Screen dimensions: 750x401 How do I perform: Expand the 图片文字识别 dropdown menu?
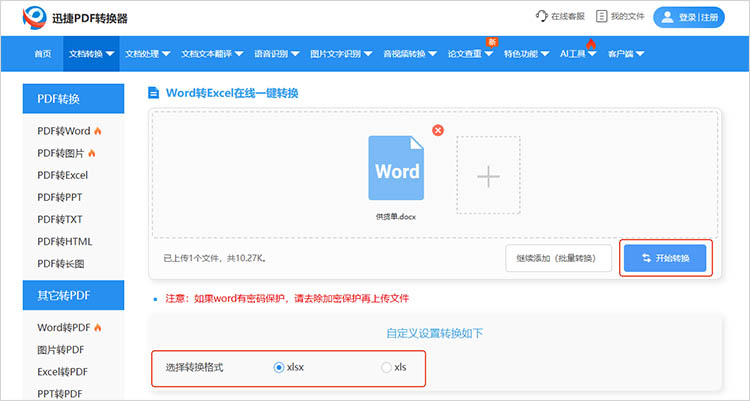pos(341,54)
